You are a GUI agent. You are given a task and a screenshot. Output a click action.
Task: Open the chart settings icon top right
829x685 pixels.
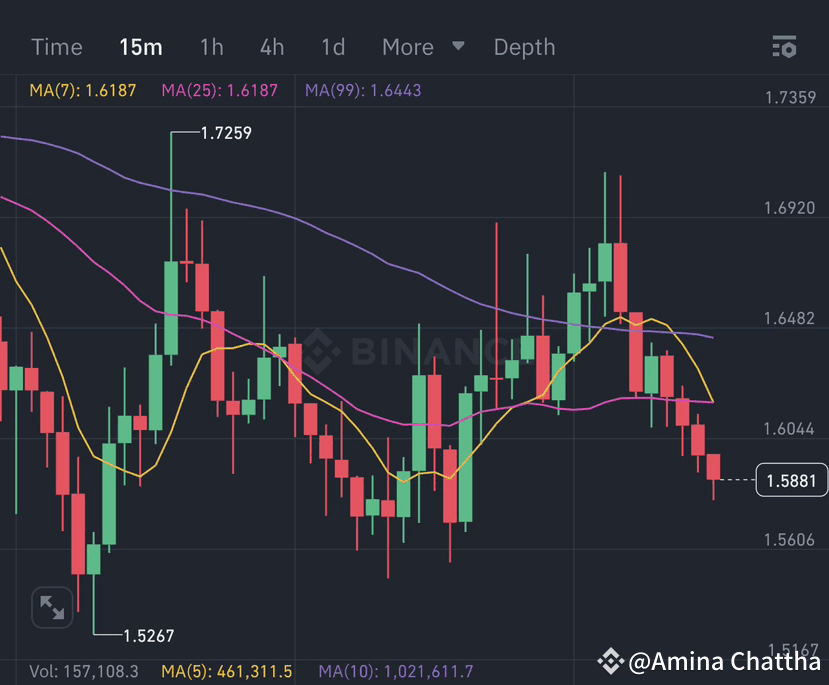pyautogui.click(x=784, y=46)
